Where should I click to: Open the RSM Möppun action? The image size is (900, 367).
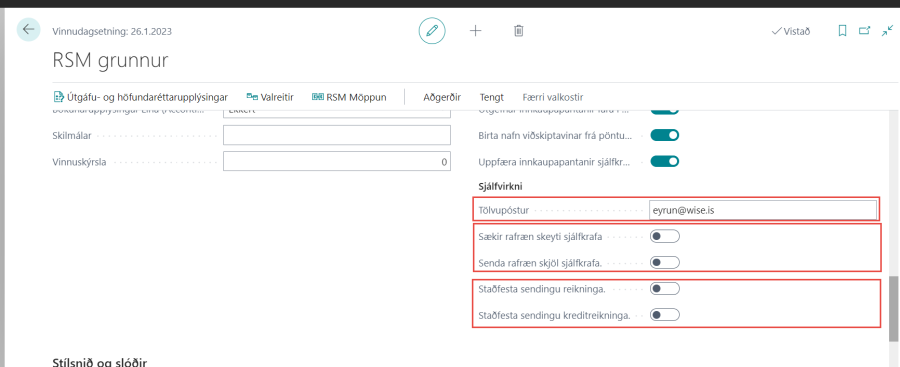coord(349,97)
